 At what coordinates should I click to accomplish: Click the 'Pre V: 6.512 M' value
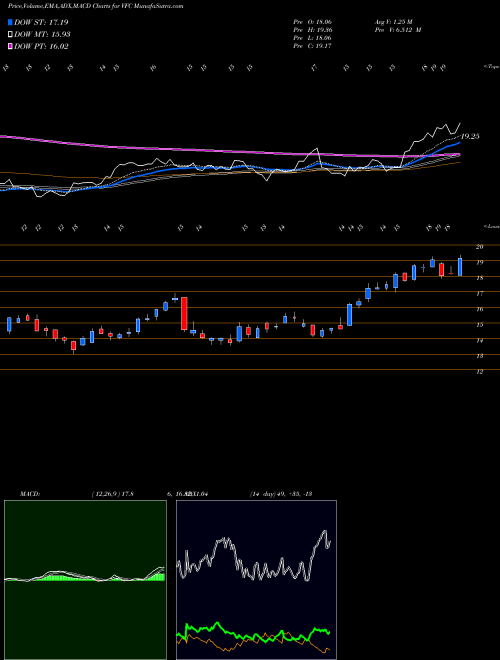(399, 30)
